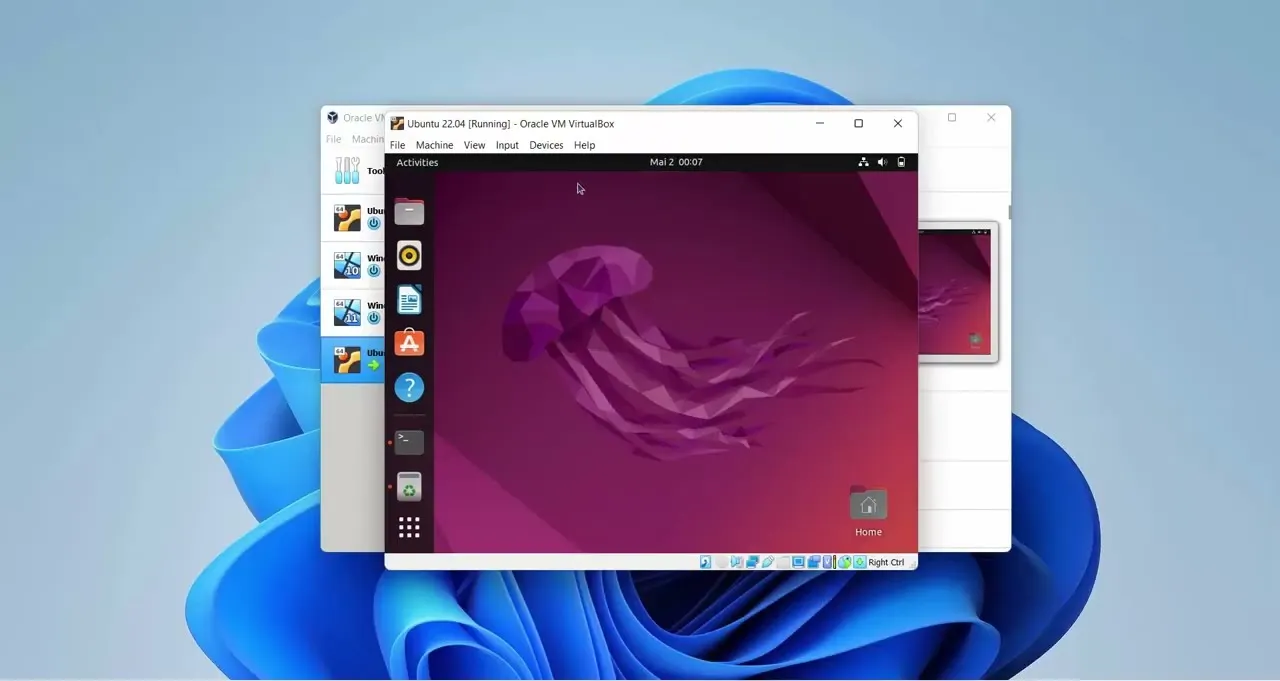Maximize the Ubuntu 22.04 VM window
Image resolution: width=1280 pixels, height=681 pixels.
pos(858,123)
